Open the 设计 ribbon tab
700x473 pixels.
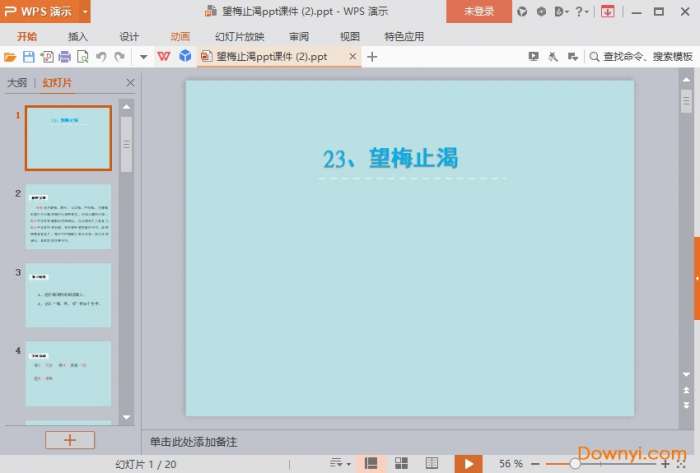point(129,37)
